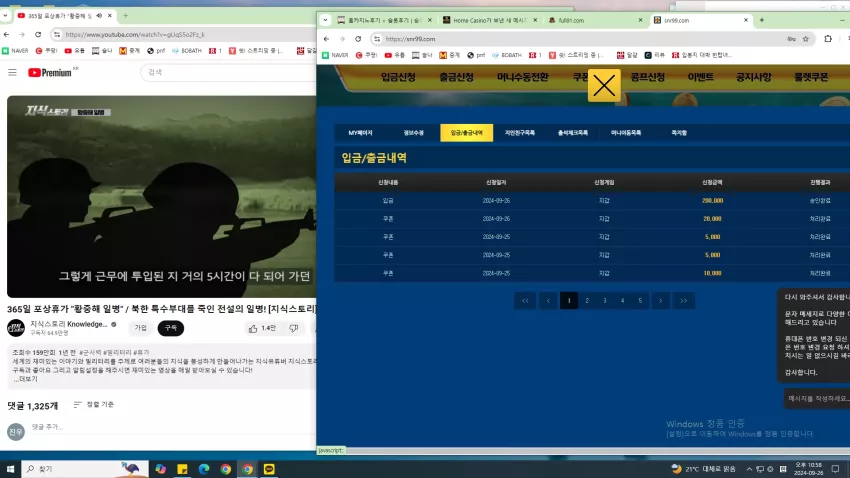Open comment sort order 정렬 기준

click(x=94, y=404)
